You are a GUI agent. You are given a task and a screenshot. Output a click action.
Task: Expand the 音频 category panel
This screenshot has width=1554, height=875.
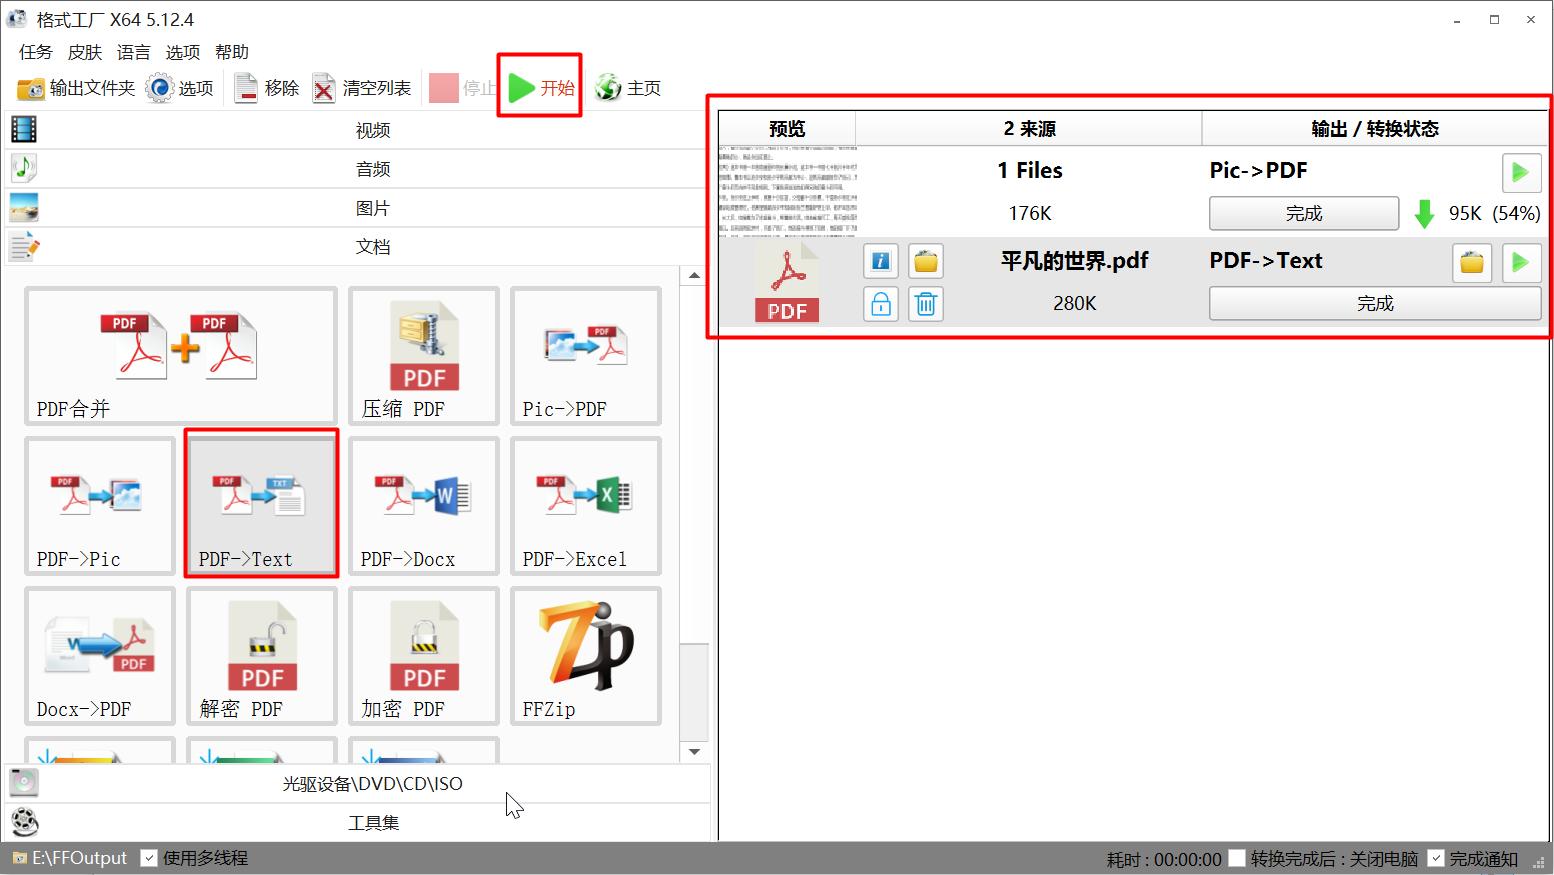[372, 168]
